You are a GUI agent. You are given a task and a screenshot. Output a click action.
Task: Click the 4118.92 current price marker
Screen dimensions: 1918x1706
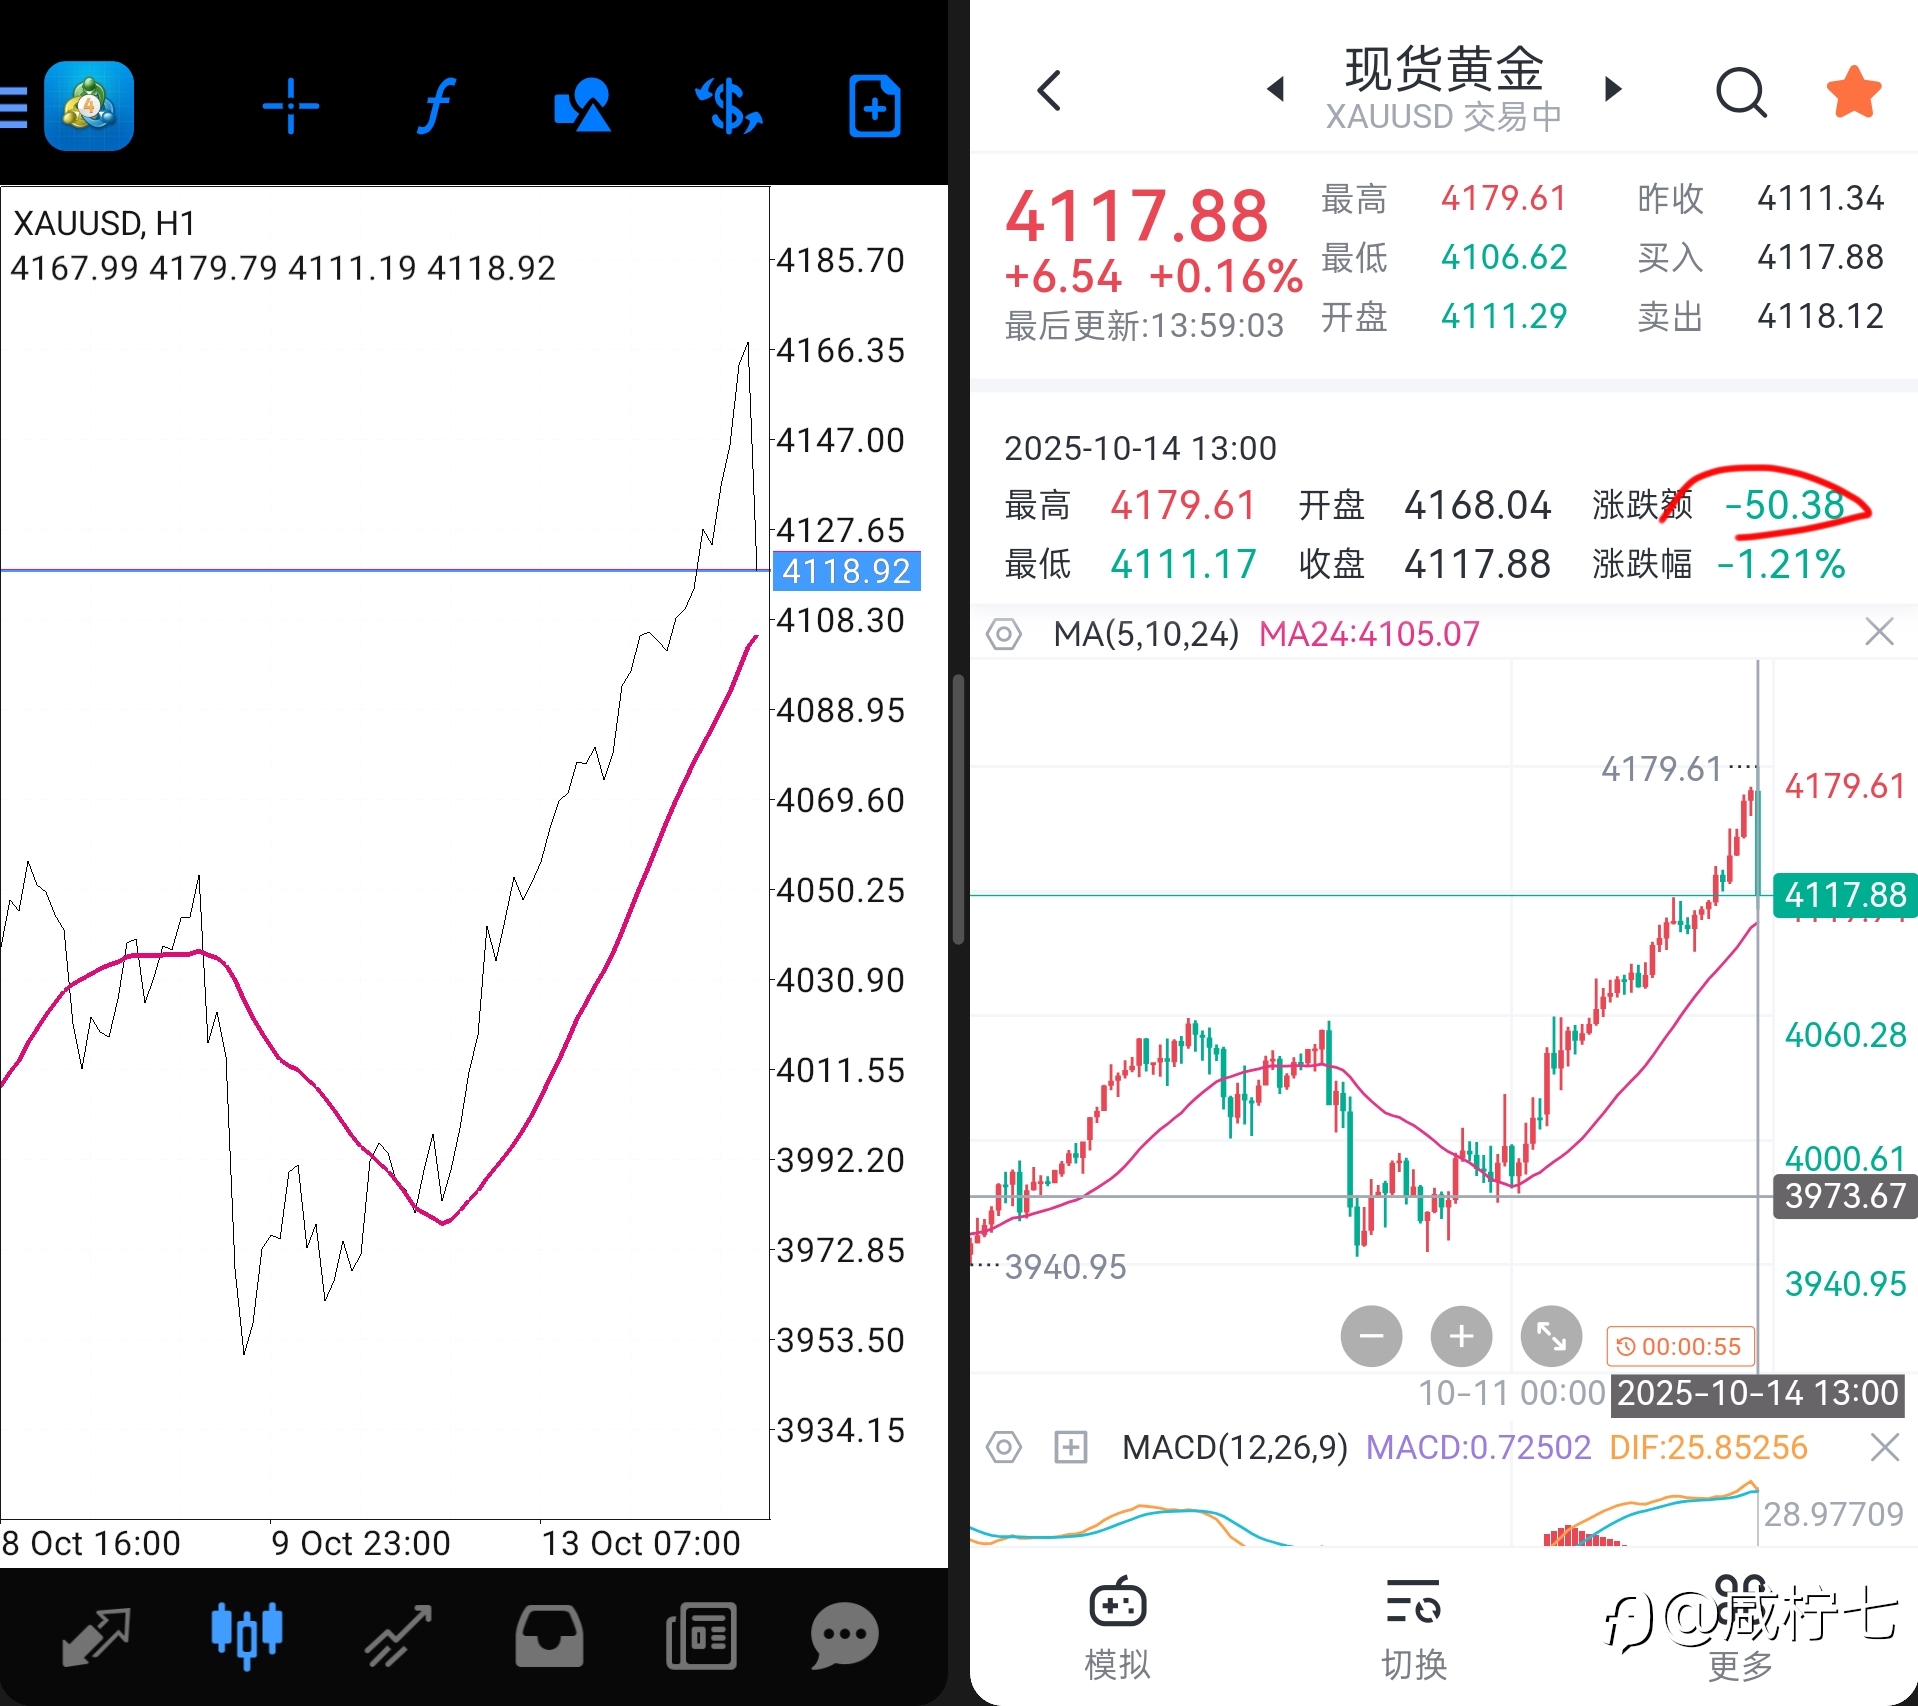click(x=846, y=571)
